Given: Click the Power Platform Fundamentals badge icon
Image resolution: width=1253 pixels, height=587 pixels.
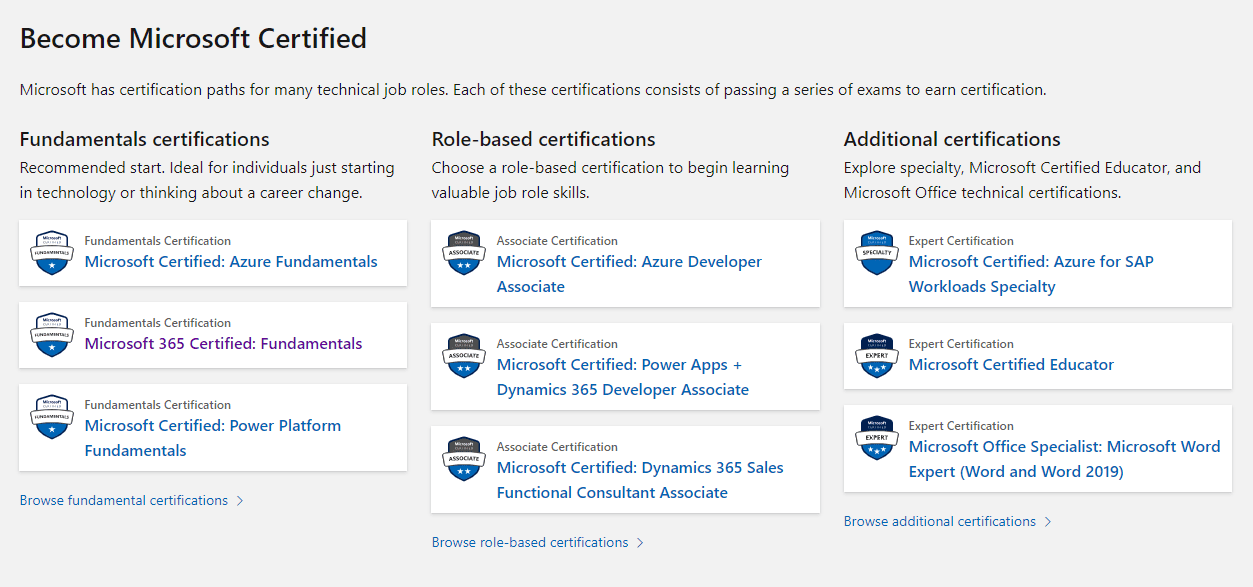Looking at the screenshot, I should click(52, 417).
